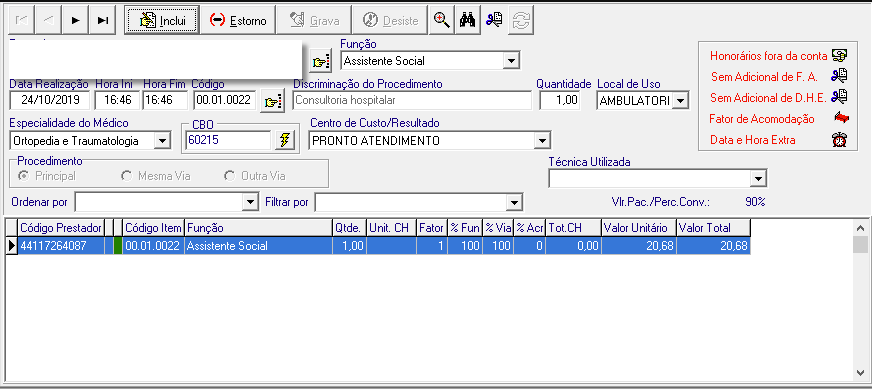Click Sem Adicional de F. A. icon

click(x=839, y=76)
